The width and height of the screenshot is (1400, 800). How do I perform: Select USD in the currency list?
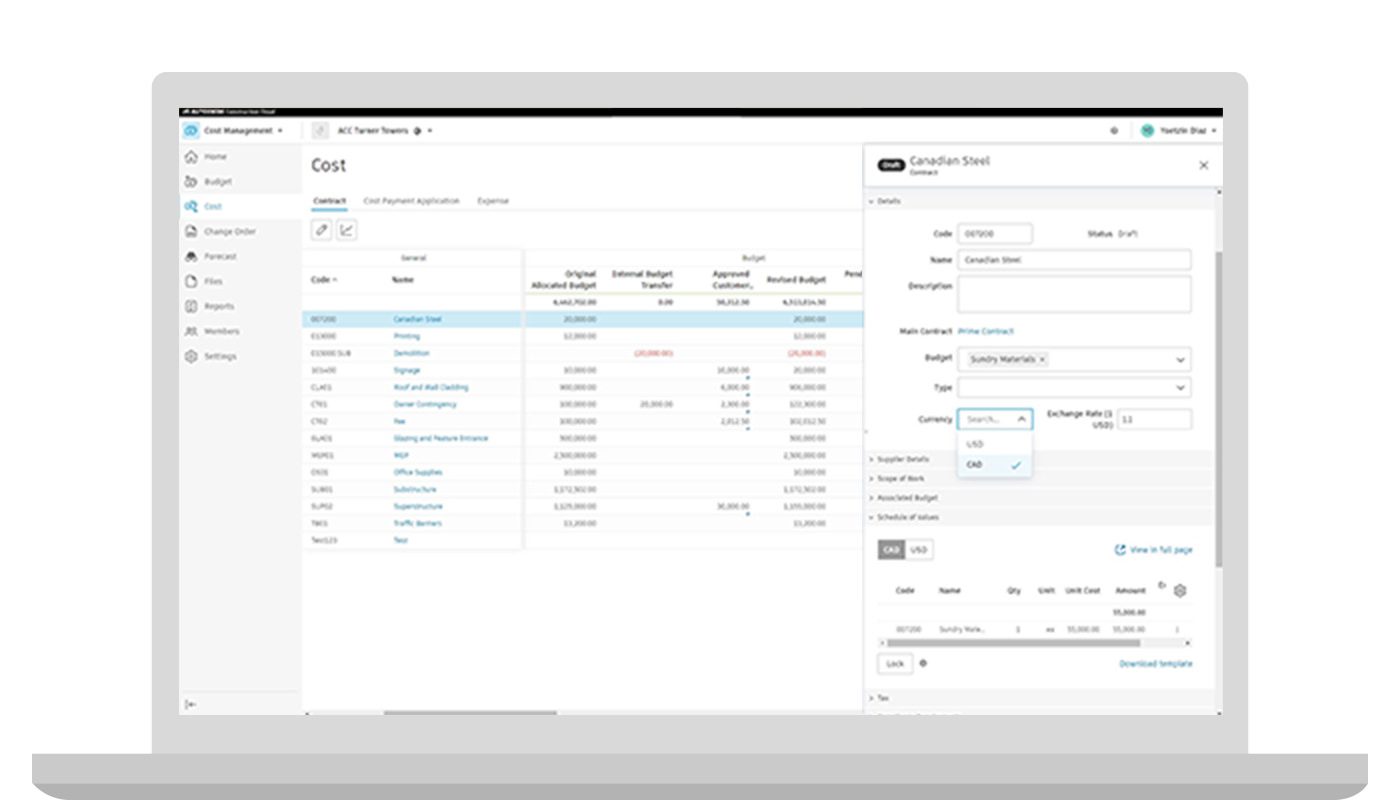995,444
